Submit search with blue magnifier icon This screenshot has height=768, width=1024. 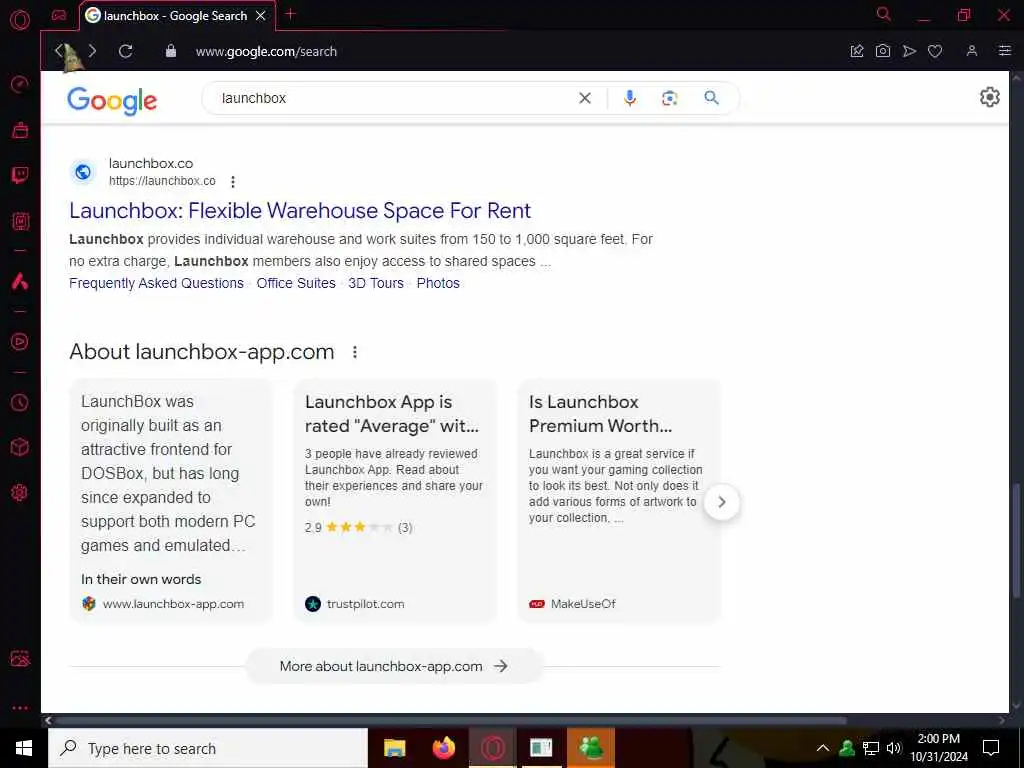(x=711, y=98)
